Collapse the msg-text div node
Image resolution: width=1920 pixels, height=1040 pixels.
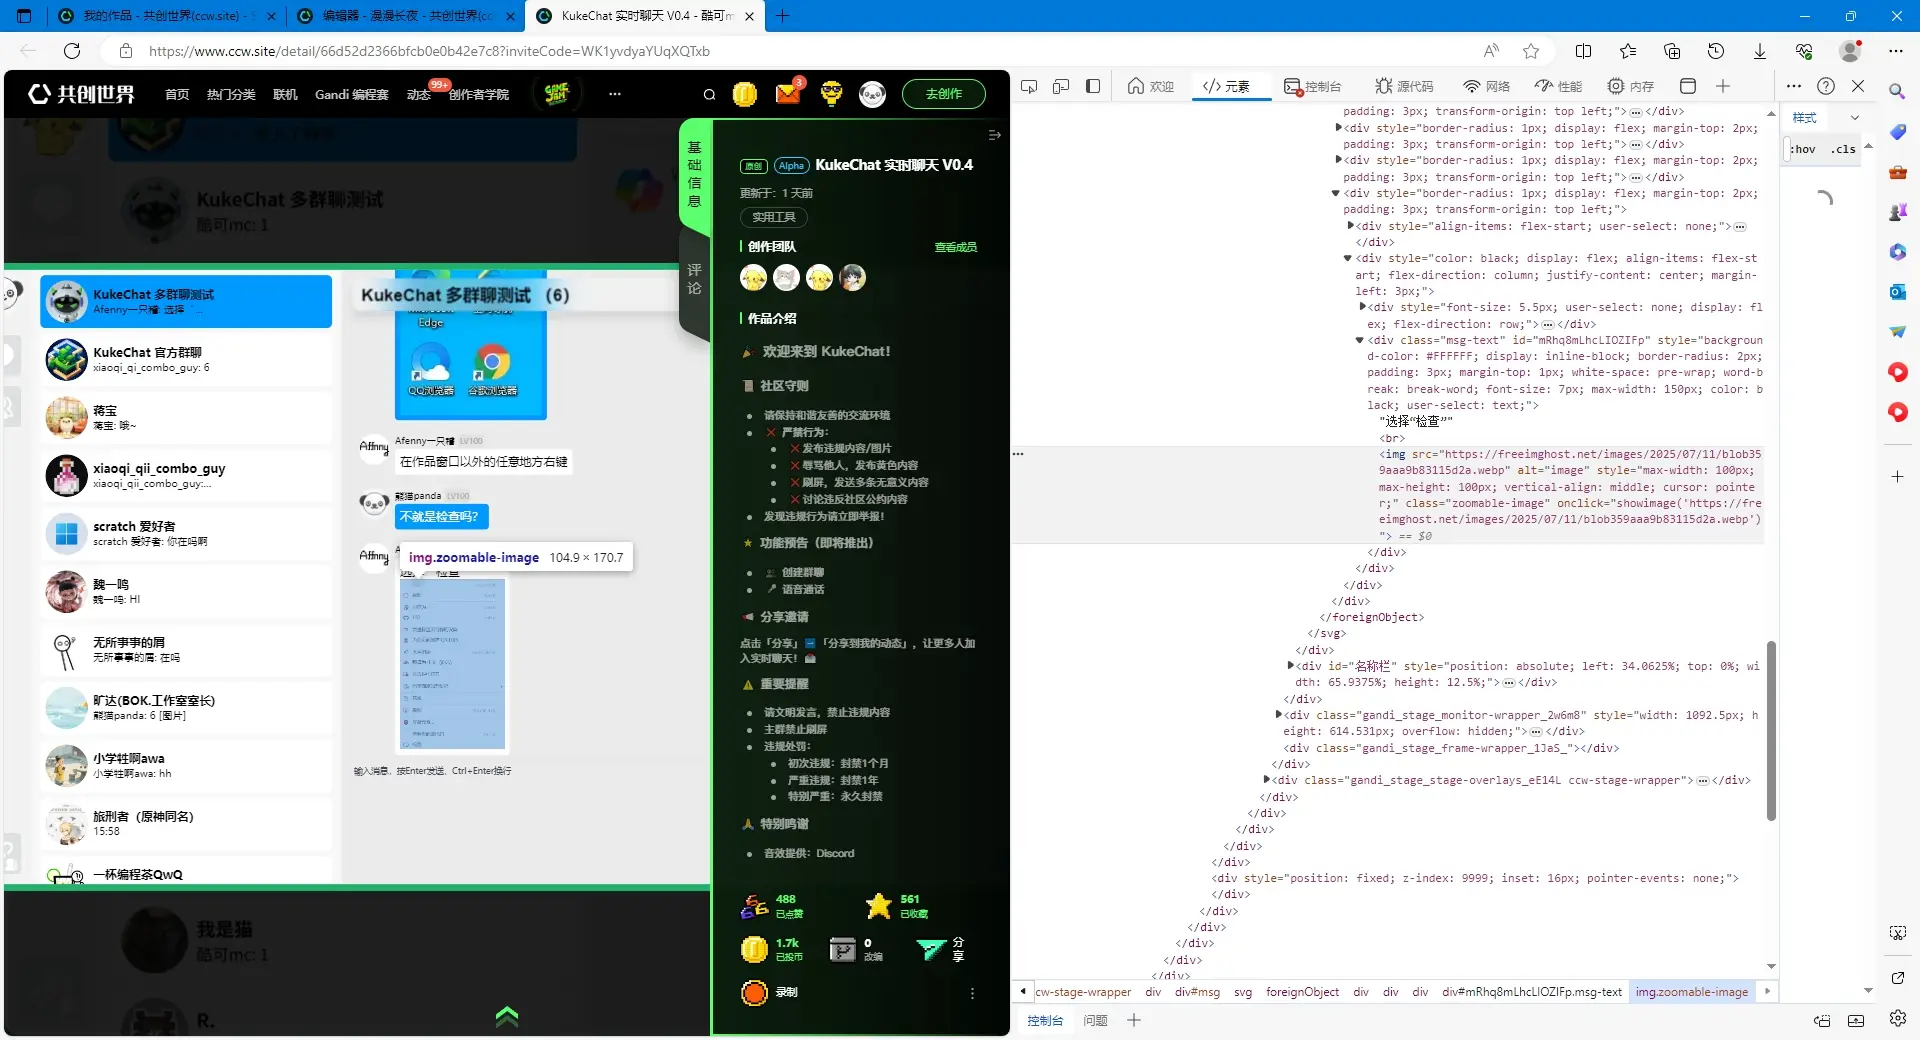pos(1360,340)
